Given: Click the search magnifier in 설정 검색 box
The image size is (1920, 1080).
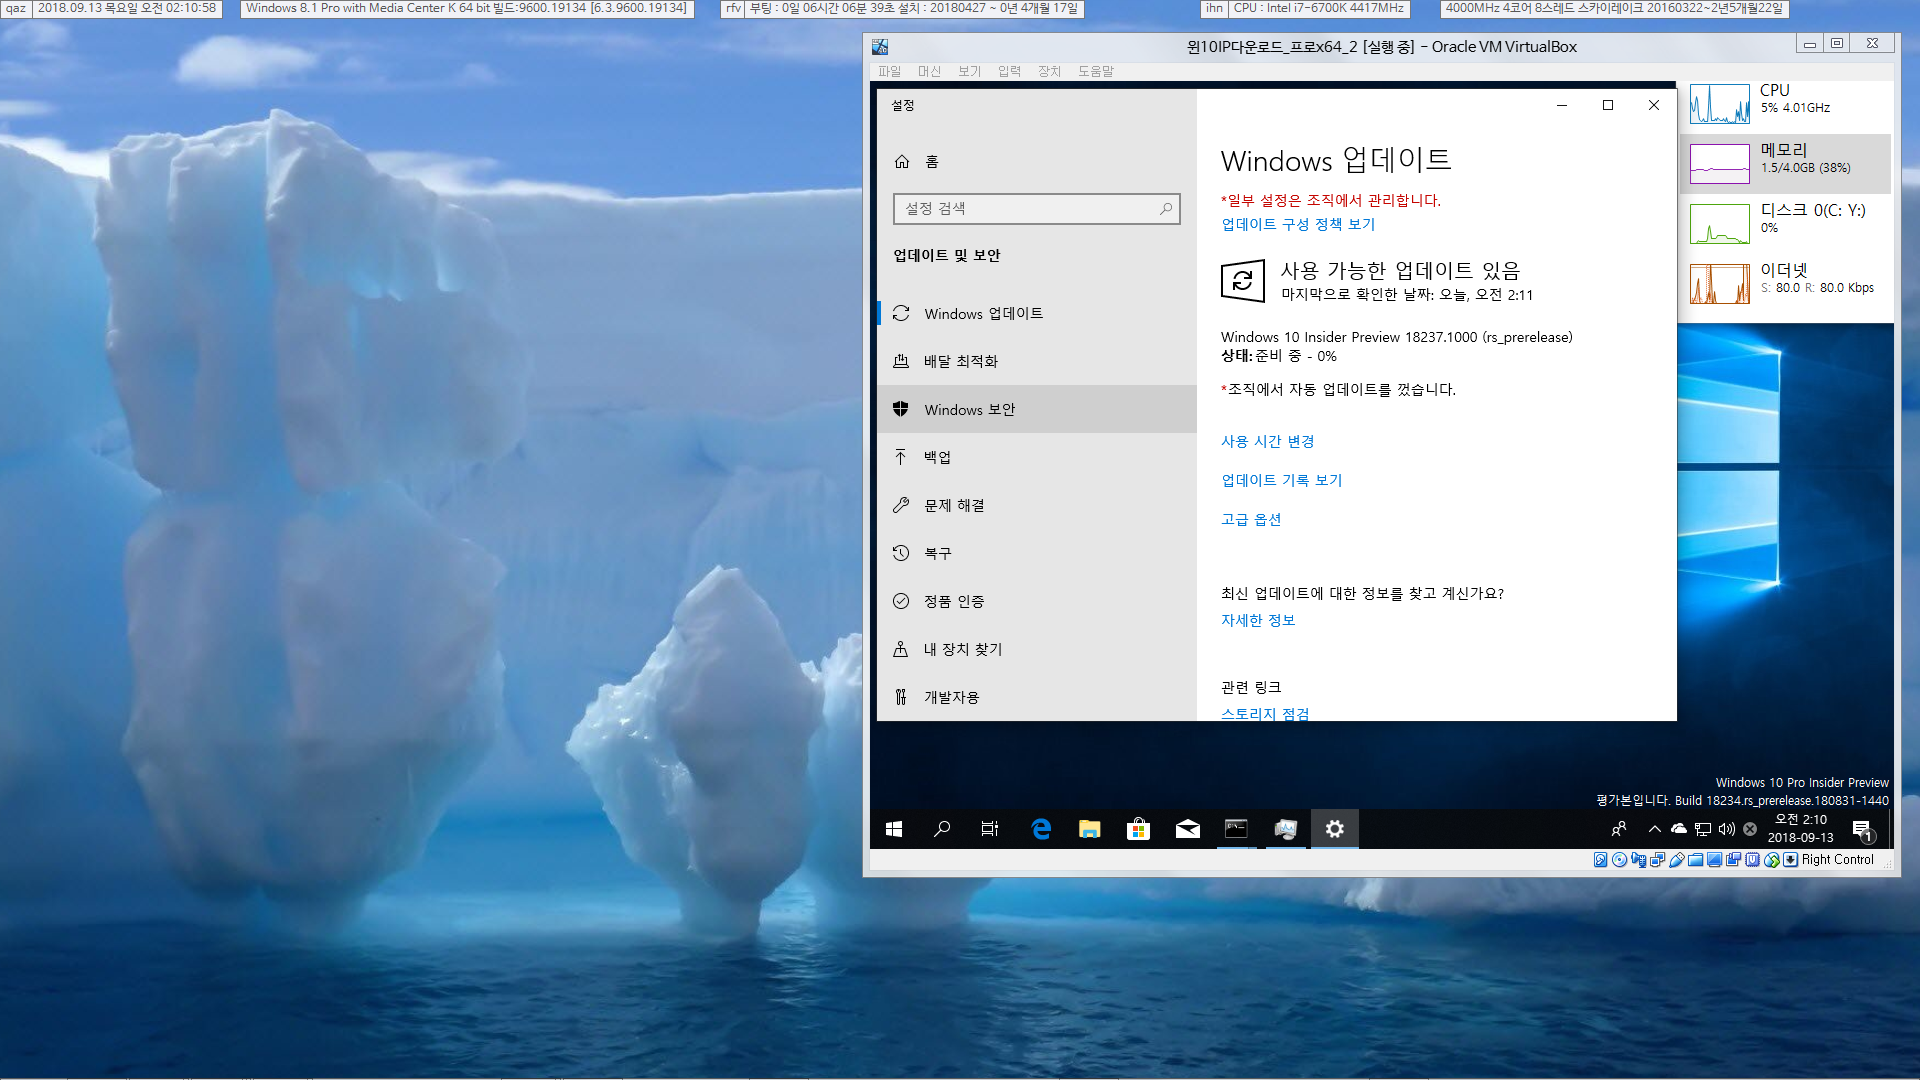Looking at the screenshot, I should pos(1166,208).
